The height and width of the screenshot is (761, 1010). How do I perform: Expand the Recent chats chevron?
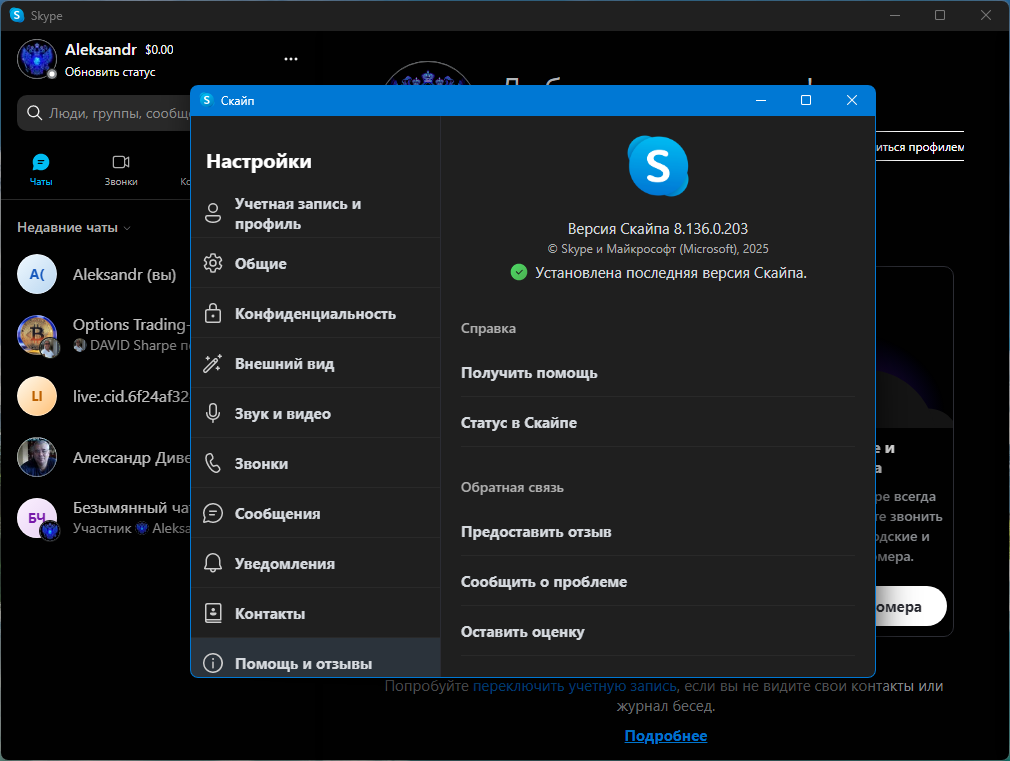pyautogui.click(x=127, y=228)
